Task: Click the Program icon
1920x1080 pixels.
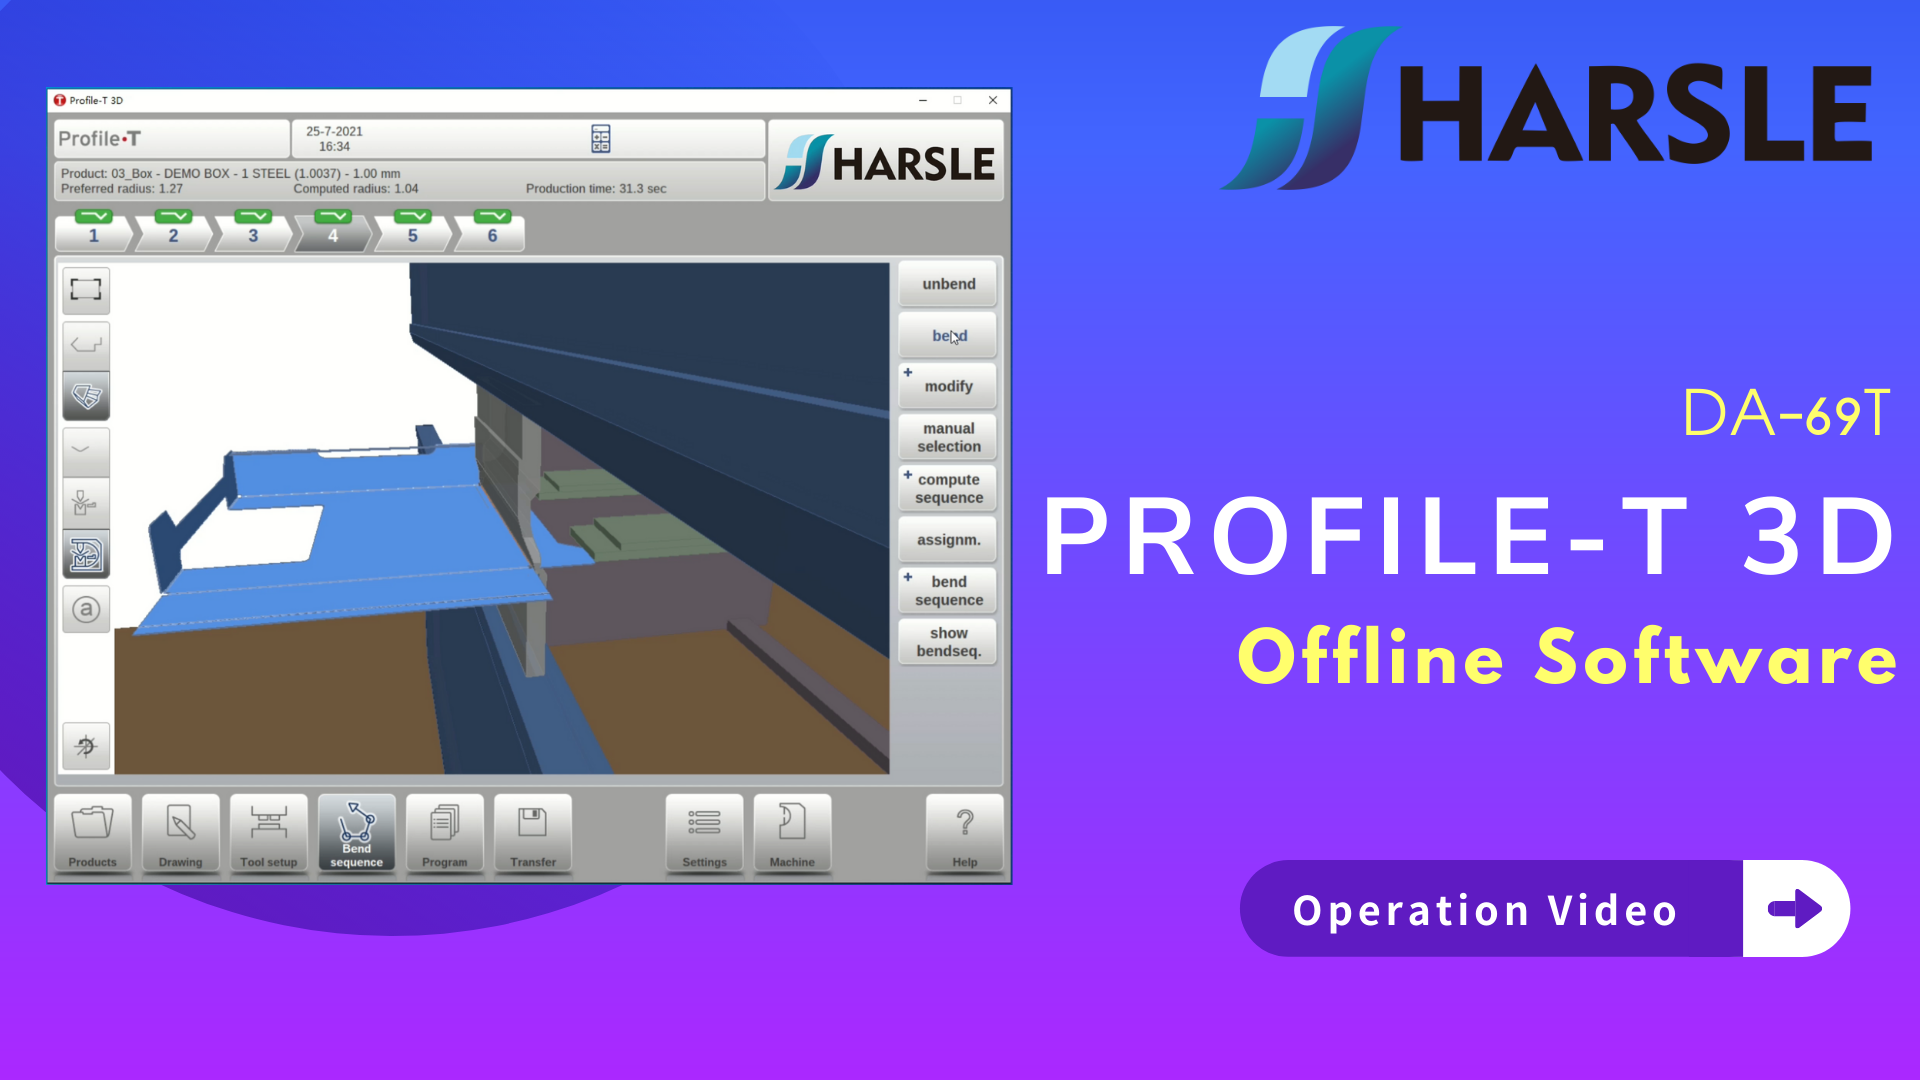Action: pos(443,832)
